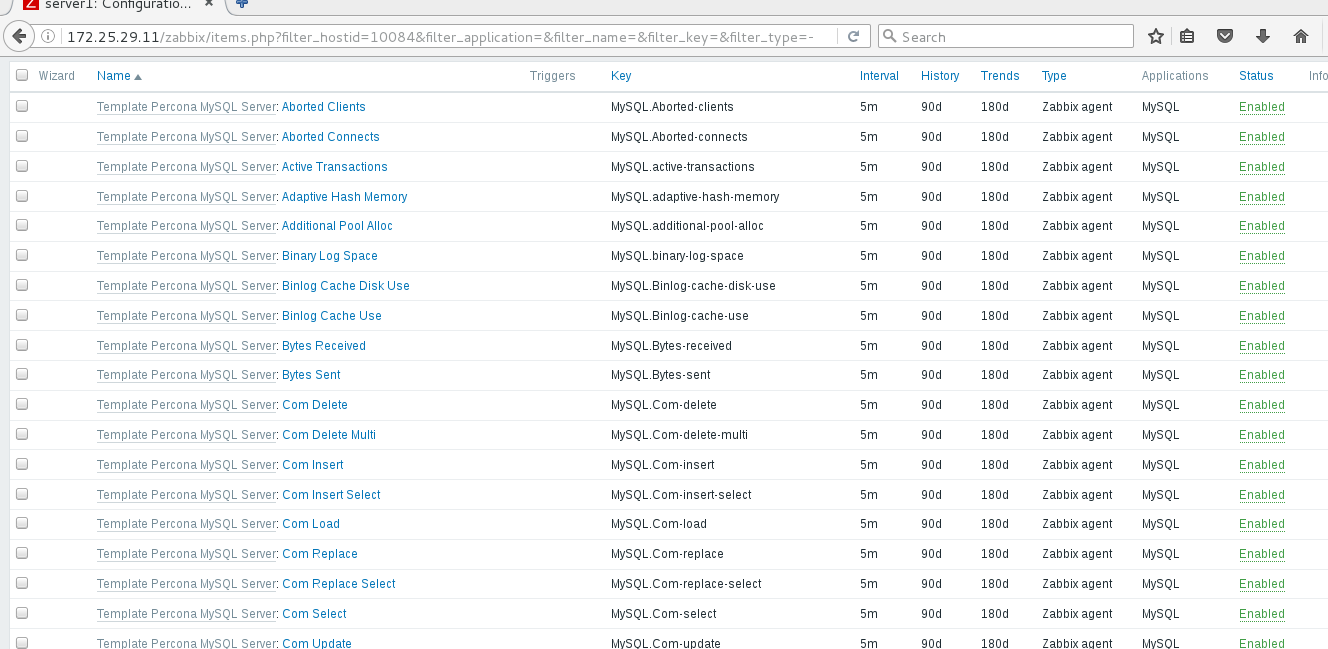Go to home page via house icon

(1301, 37)
